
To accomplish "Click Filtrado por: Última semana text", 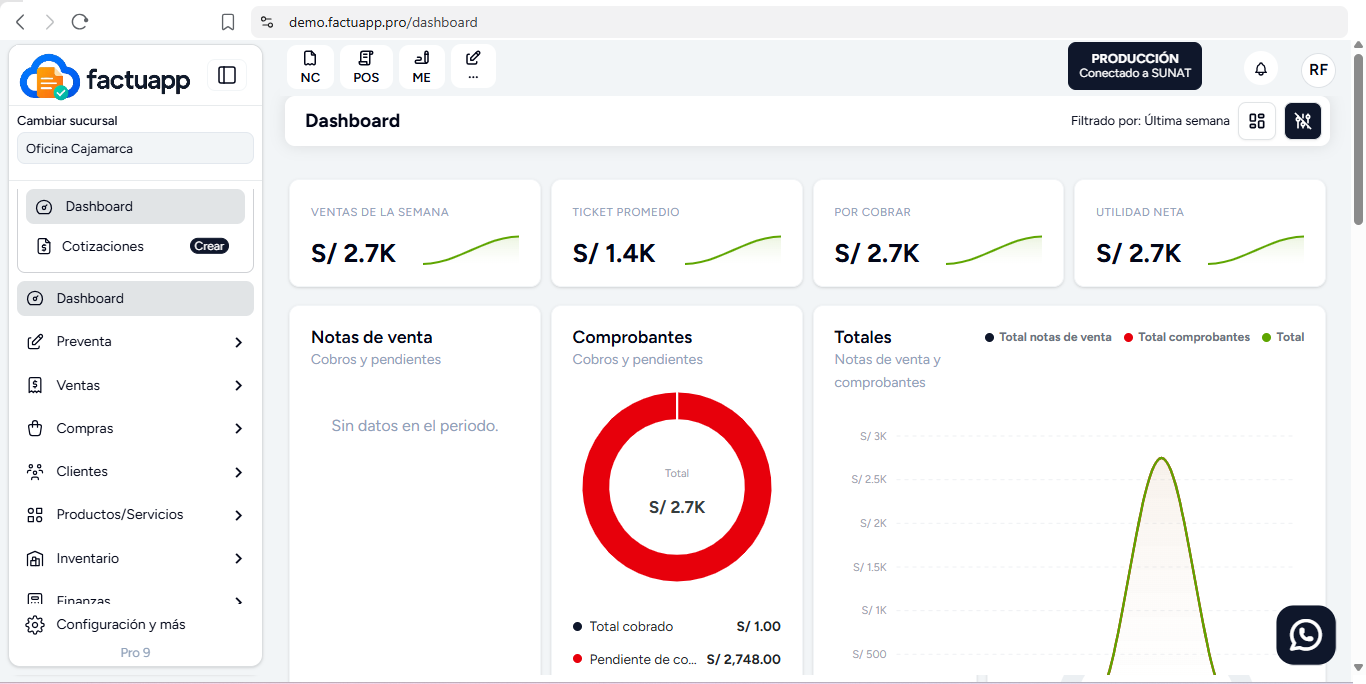I will [1150, 121].
